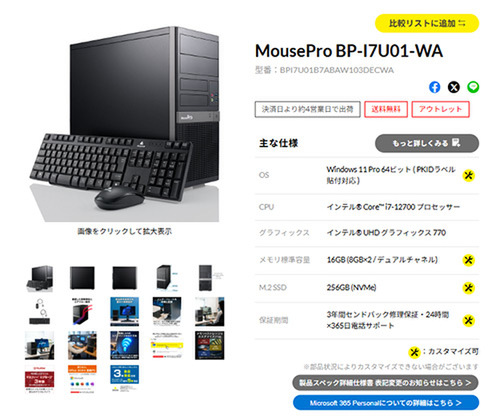Click the customize icon beside the warranty row
The image size is (500, 420).
tap(468, 320)
